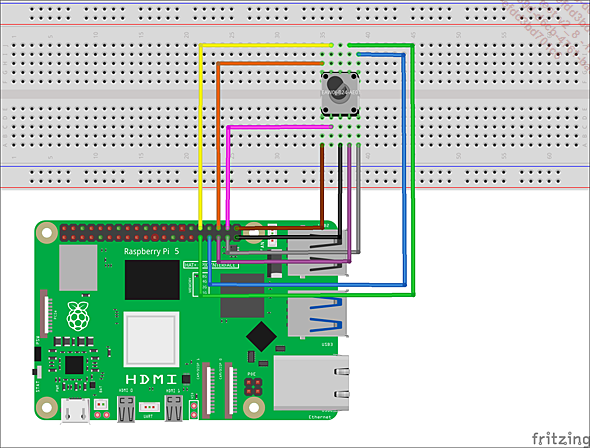
Task: Select the Raspberry Pi logo on board
Action: [x=78, y=316]
